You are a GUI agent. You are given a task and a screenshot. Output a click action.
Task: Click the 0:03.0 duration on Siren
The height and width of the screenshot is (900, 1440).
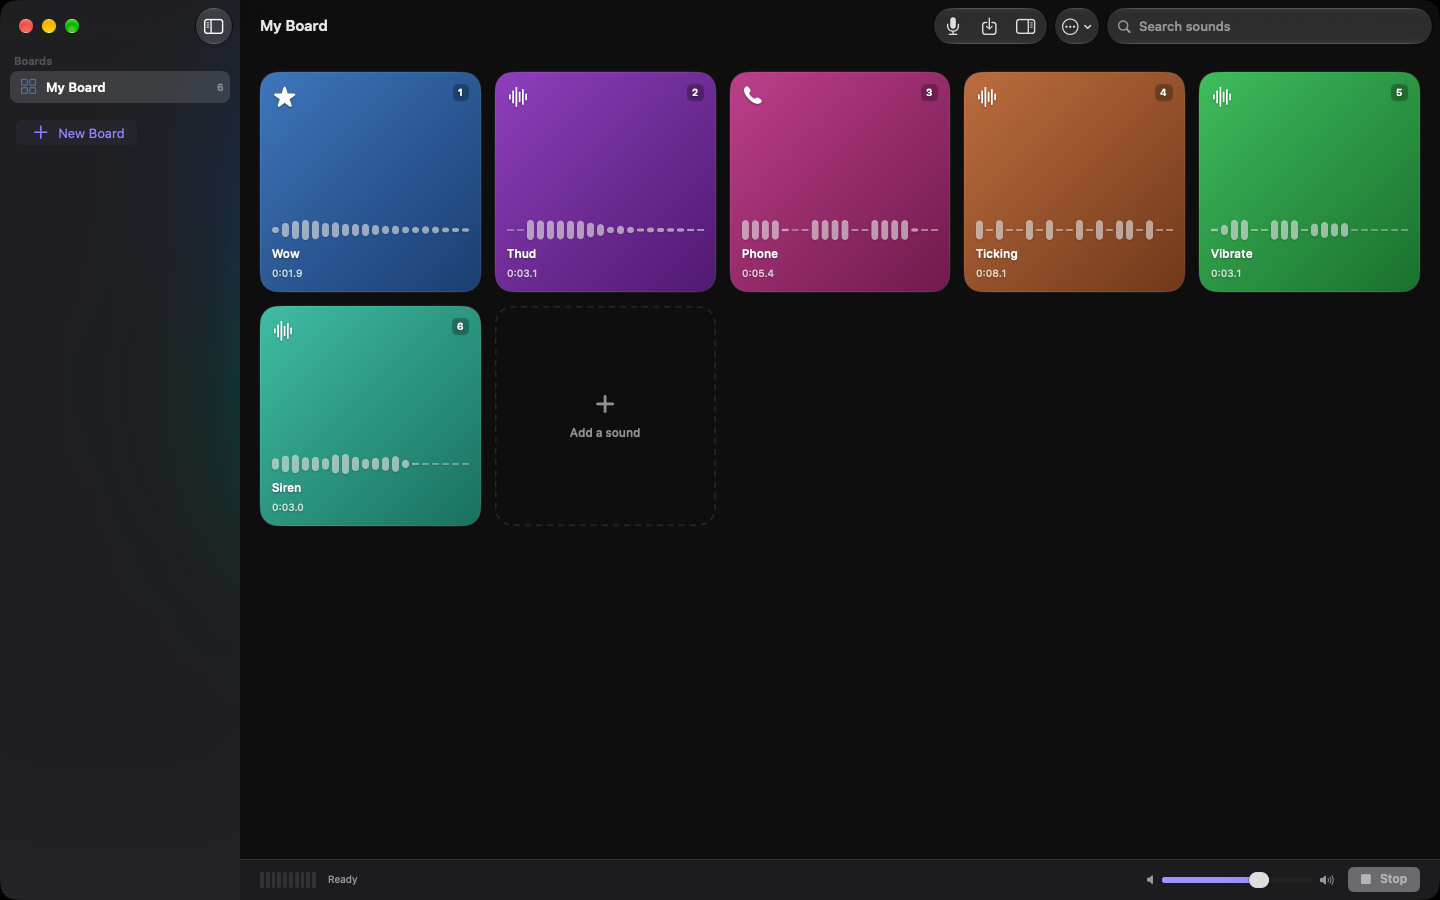click(x=288, y=507)
